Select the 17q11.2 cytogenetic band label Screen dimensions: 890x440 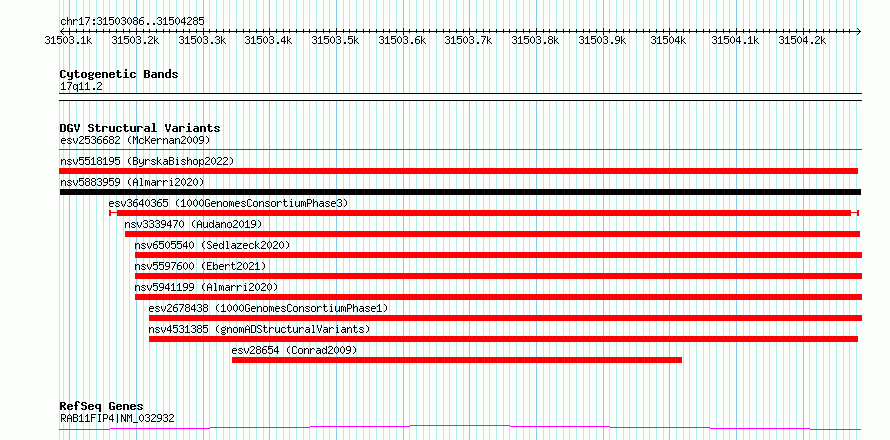pyautogui.click(x=81, y=86)
